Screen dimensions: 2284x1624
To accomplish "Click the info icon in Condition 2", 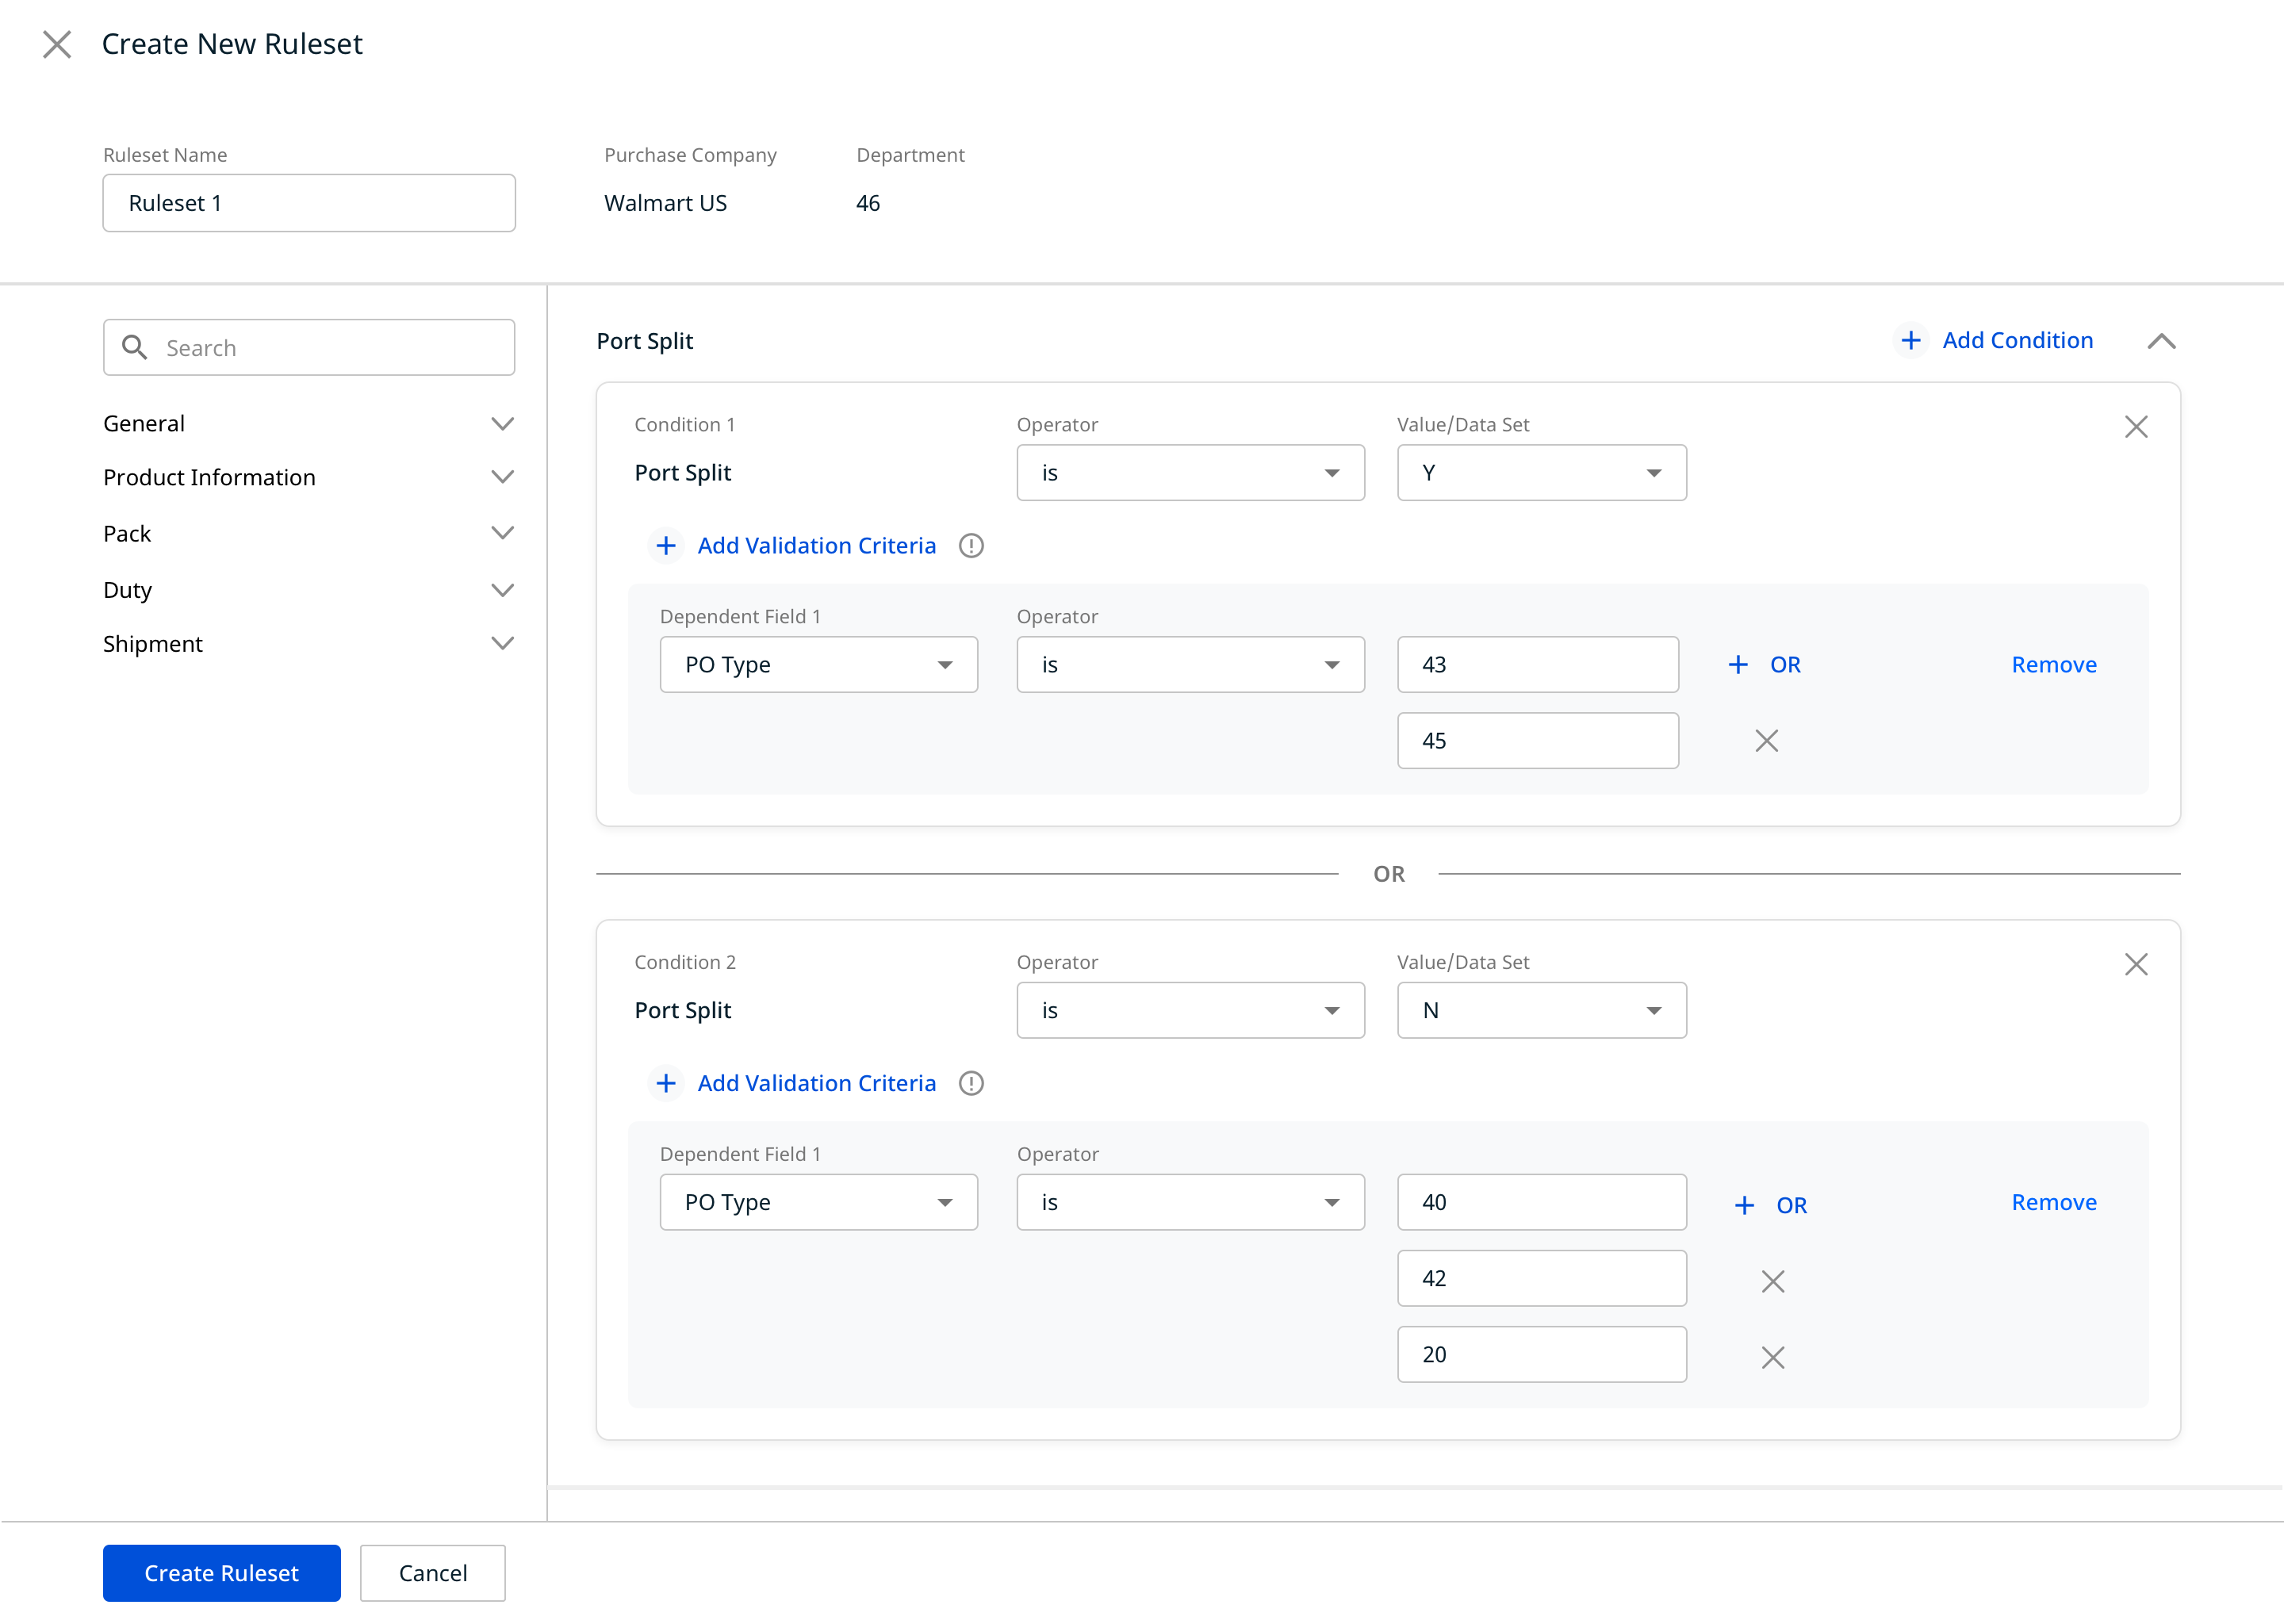I will (971, 1083).
